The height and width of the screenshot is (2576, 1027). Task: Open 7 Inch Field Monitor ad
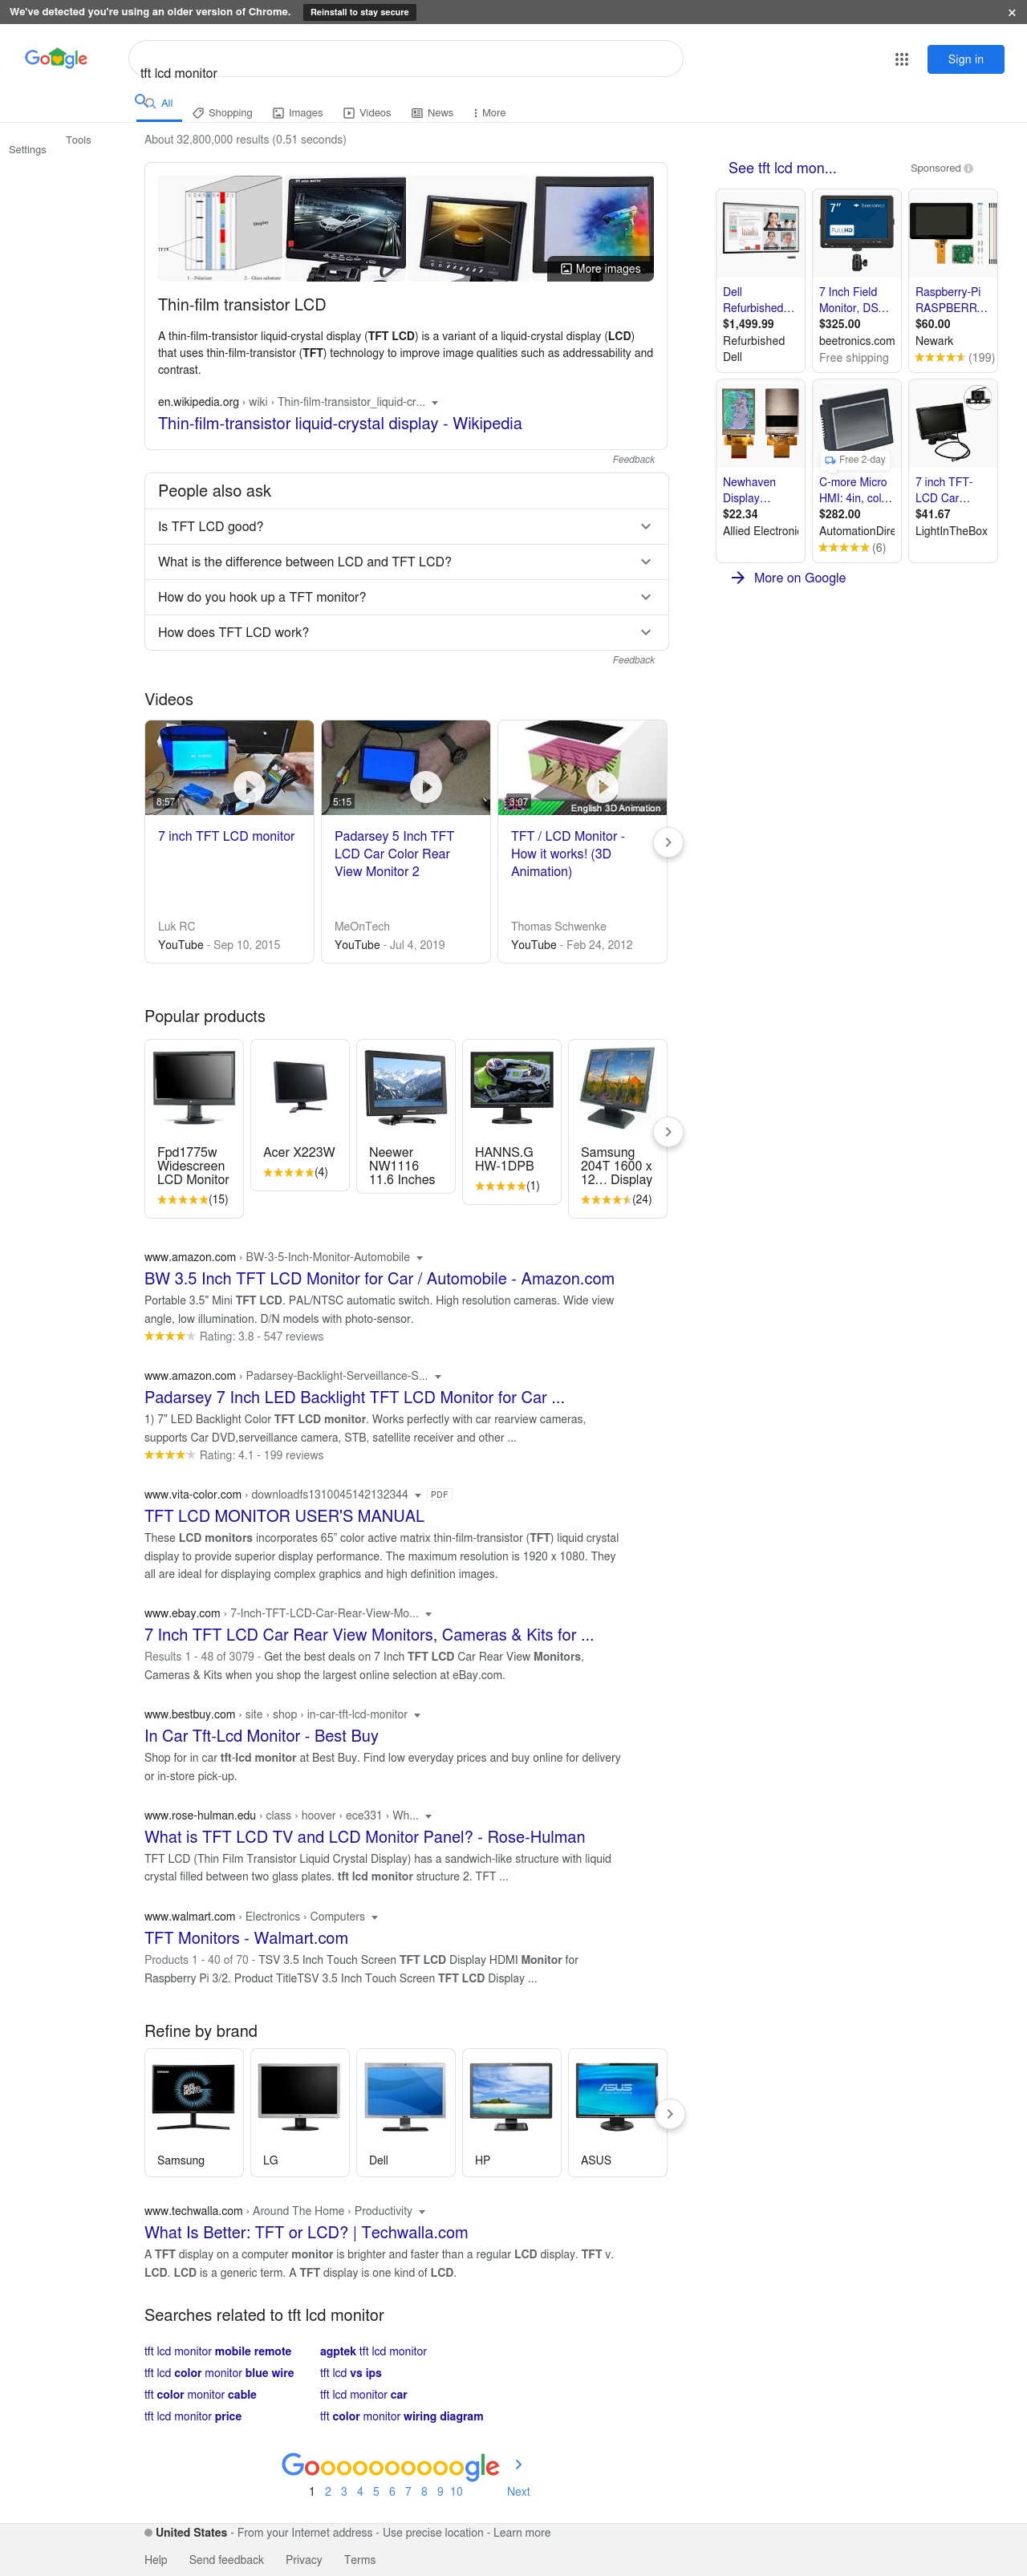click(x=856, y=281)
